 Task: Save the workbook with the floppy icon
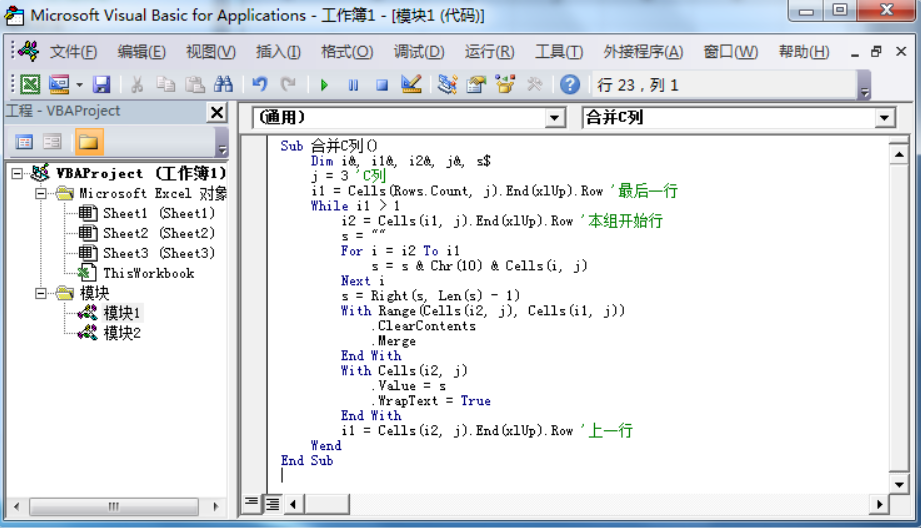(102, 85)
